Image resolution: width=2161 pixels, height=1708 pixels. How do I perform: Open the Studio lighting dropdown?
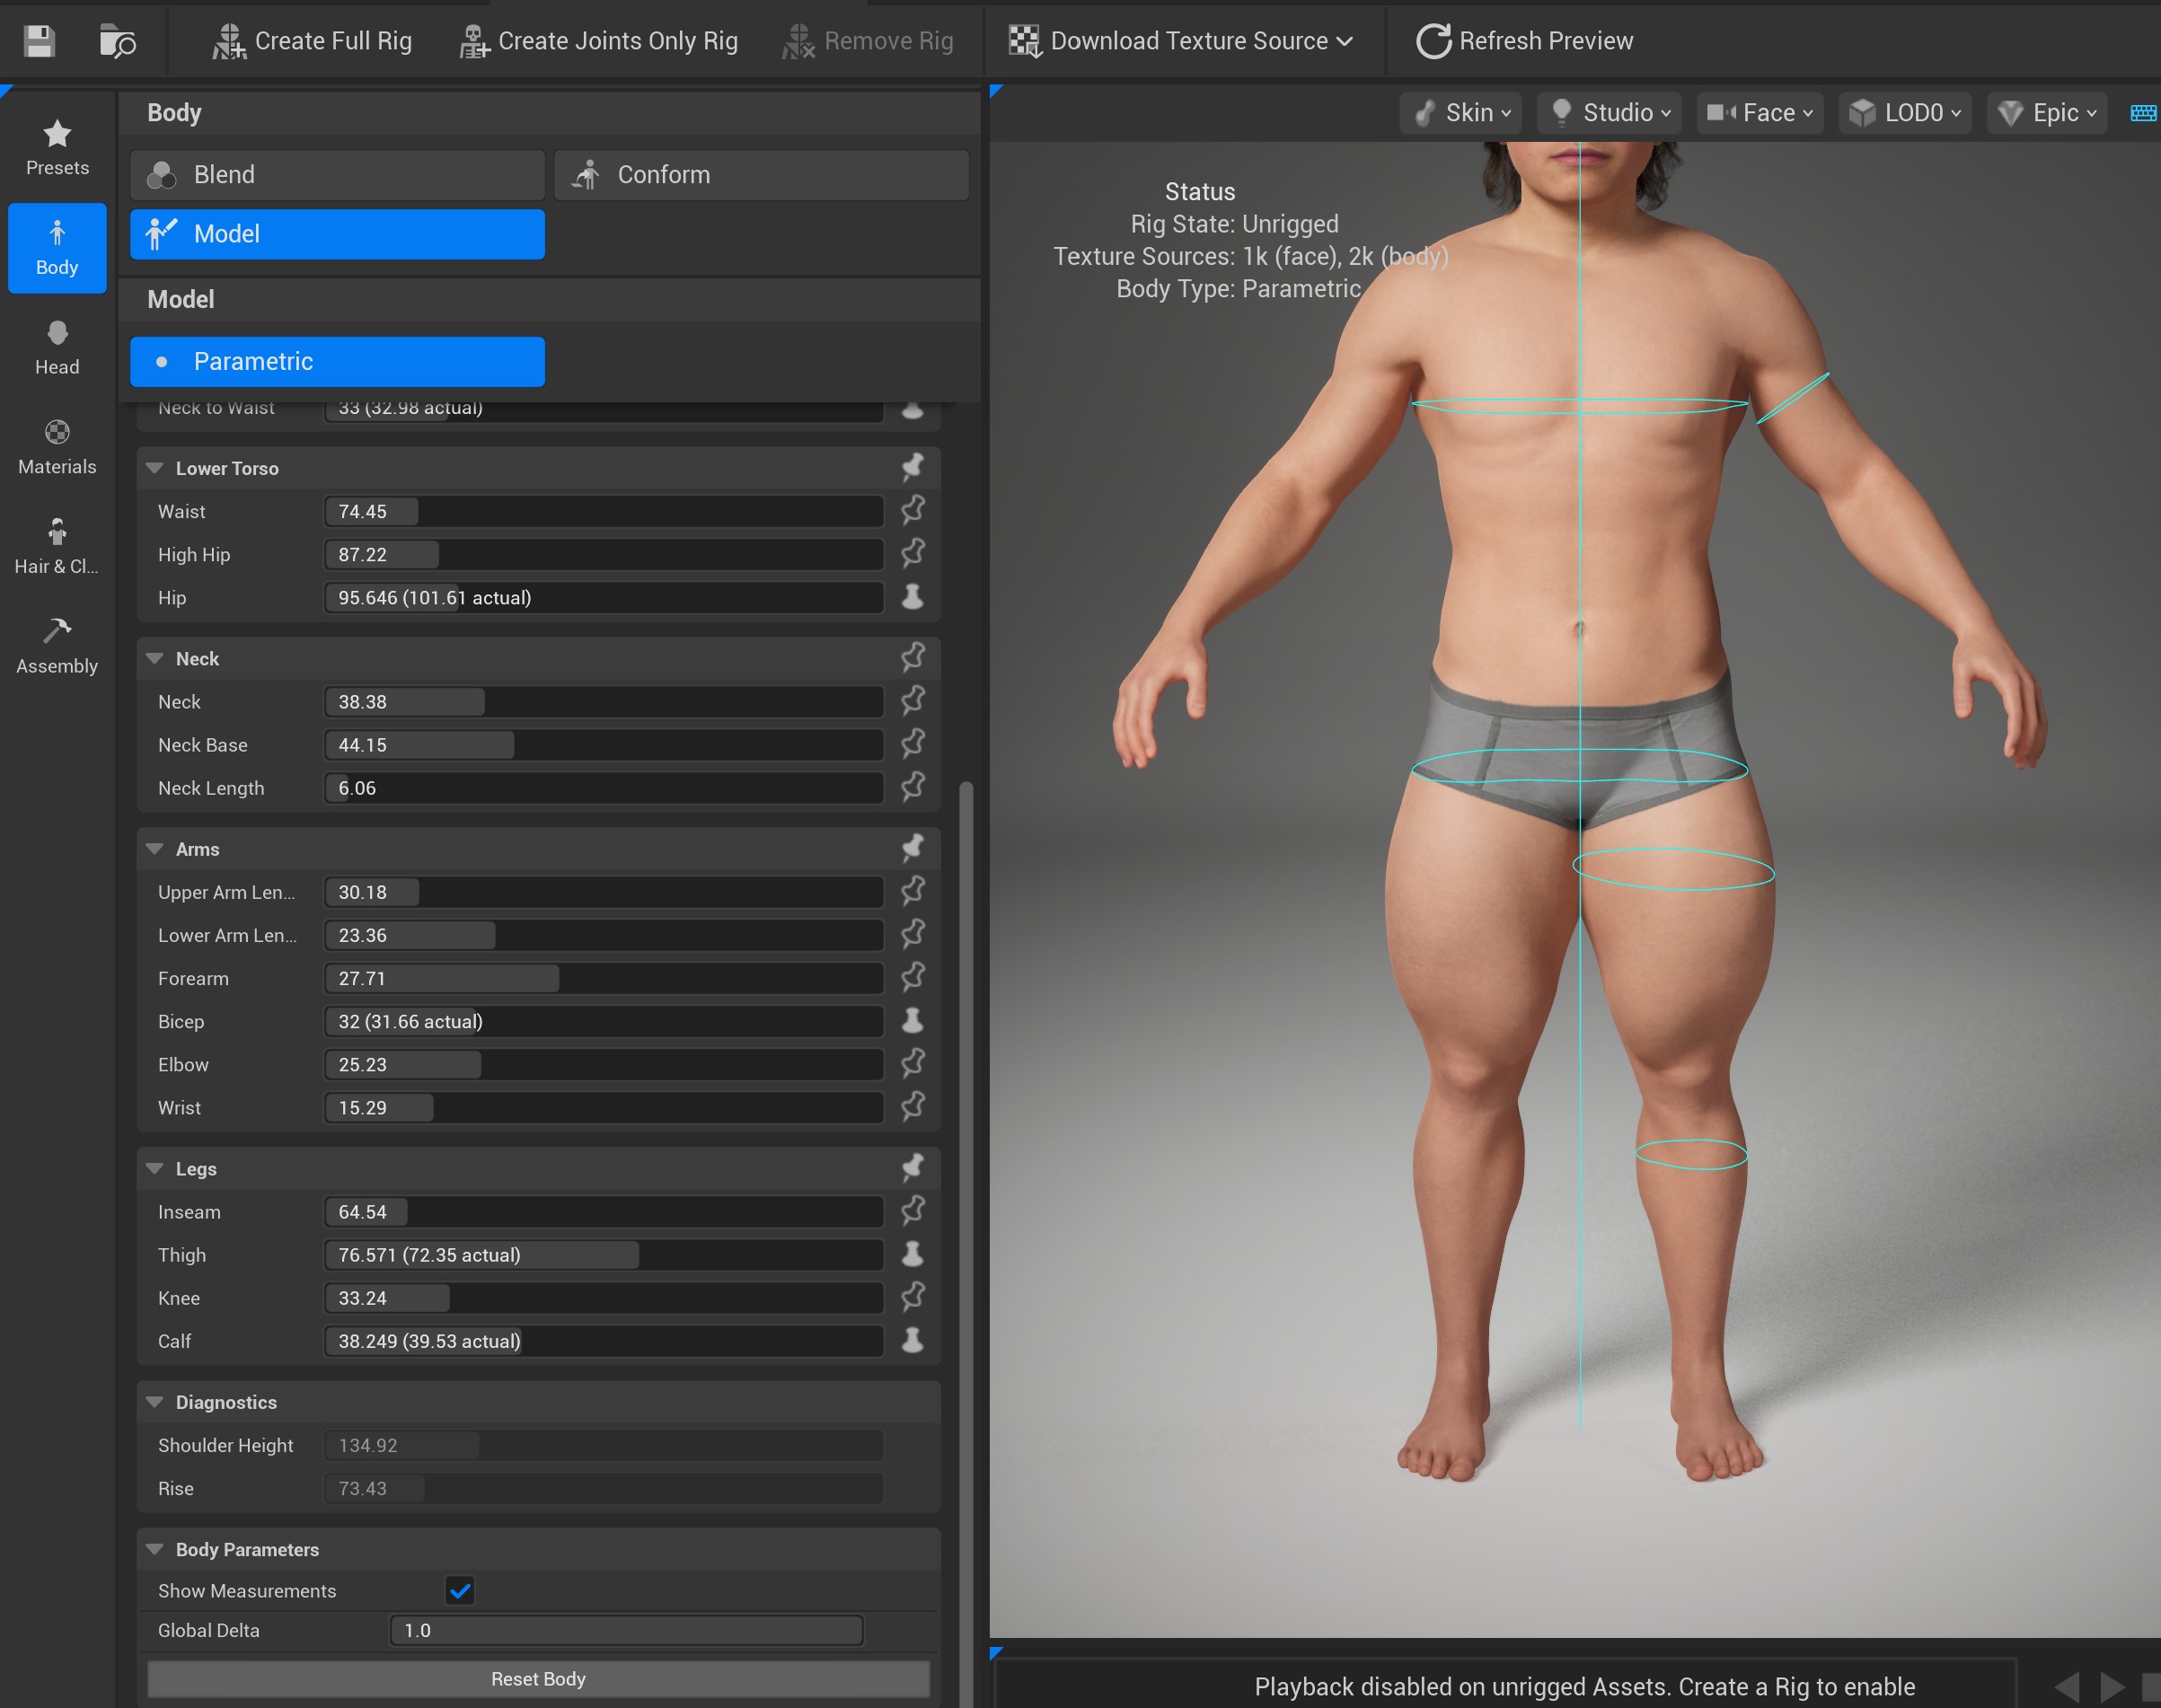pos(1609,113)
